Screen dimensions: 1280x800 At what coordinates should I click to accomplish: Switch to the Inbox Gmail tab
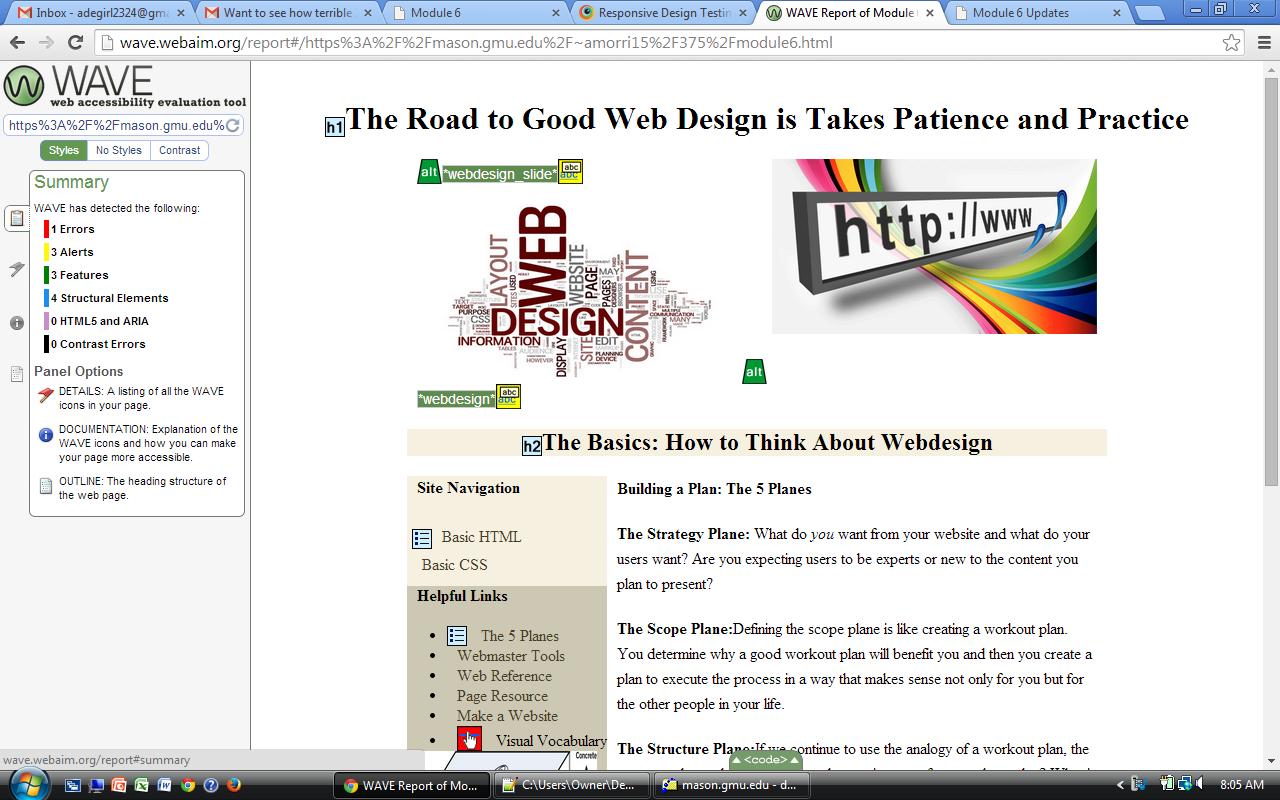[96, 13]
